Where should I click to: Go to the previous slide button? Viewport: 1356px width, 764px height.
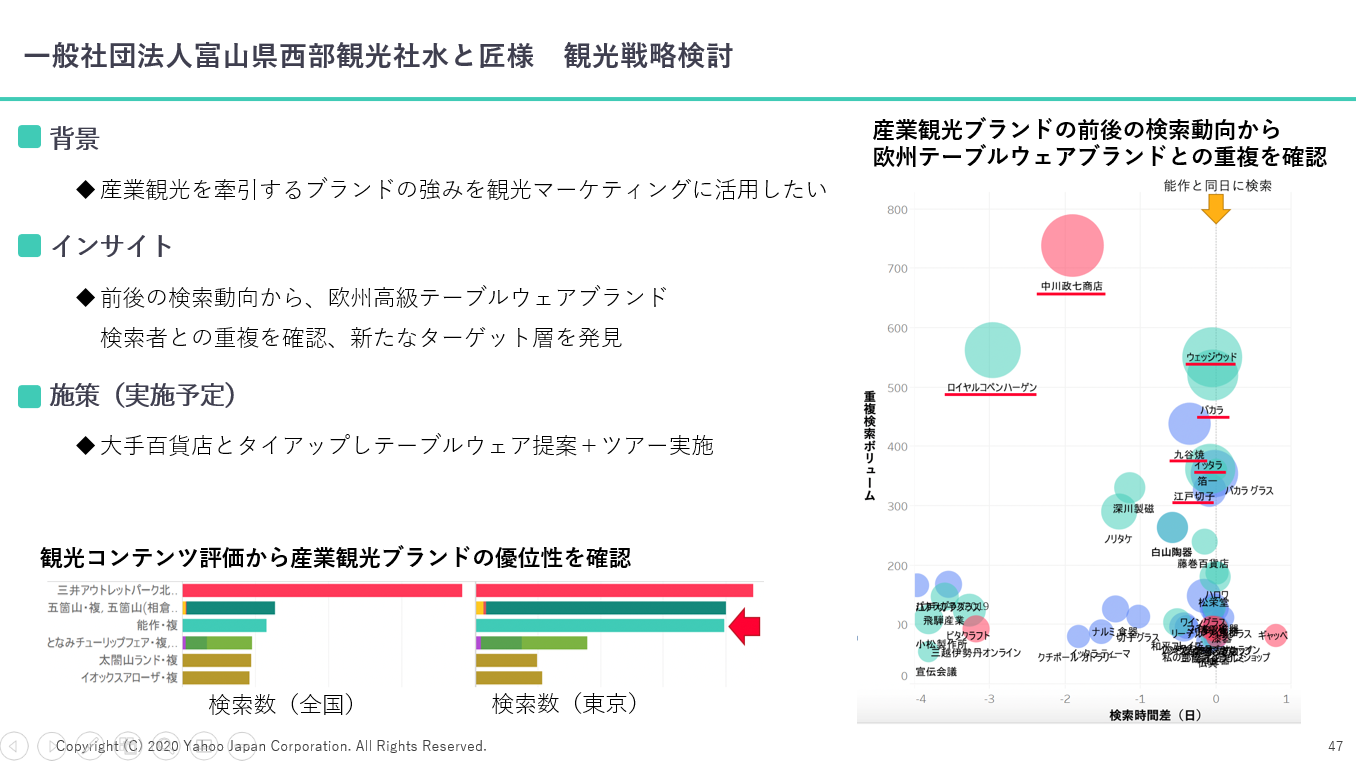[14, 745]
